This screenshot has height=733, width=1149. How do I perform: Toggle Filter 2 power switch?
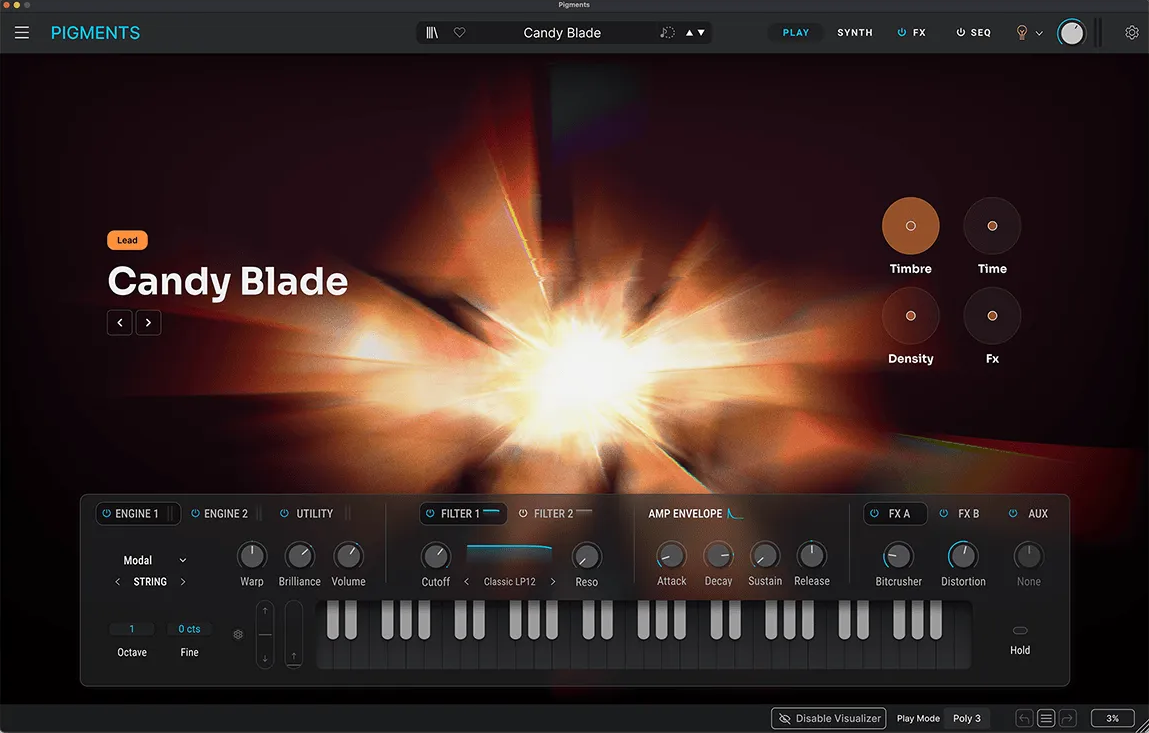[x=523, y=514]
